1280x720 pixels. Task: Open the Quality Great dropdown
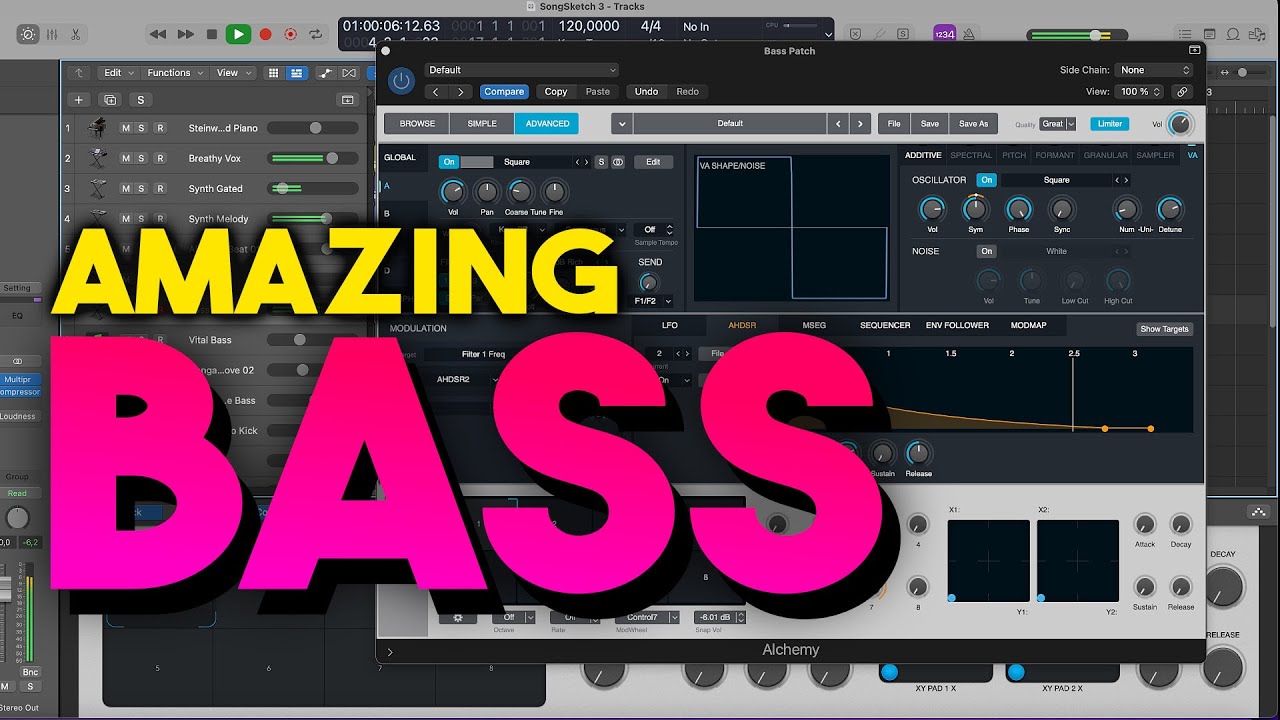tap(1058, 124)
